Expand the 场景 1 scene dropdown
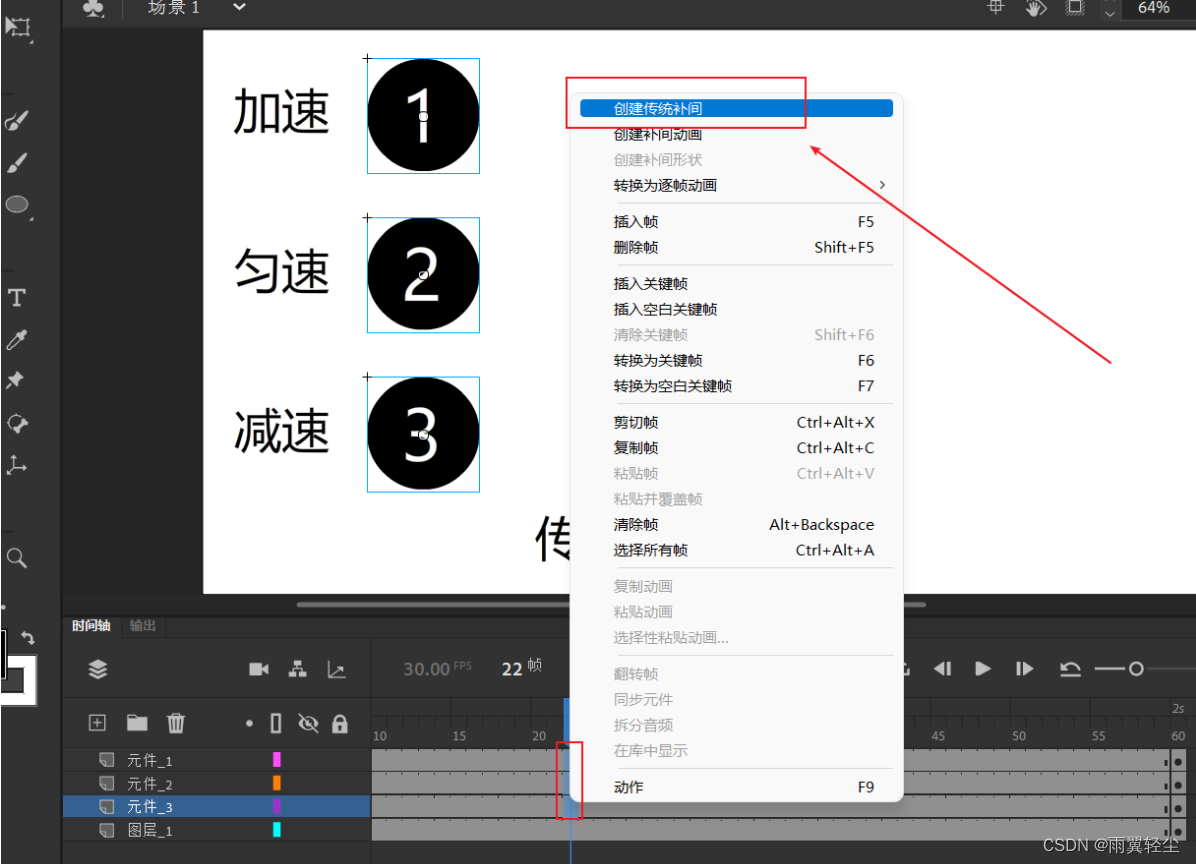 pyautogui.click(x=237, y=8)
